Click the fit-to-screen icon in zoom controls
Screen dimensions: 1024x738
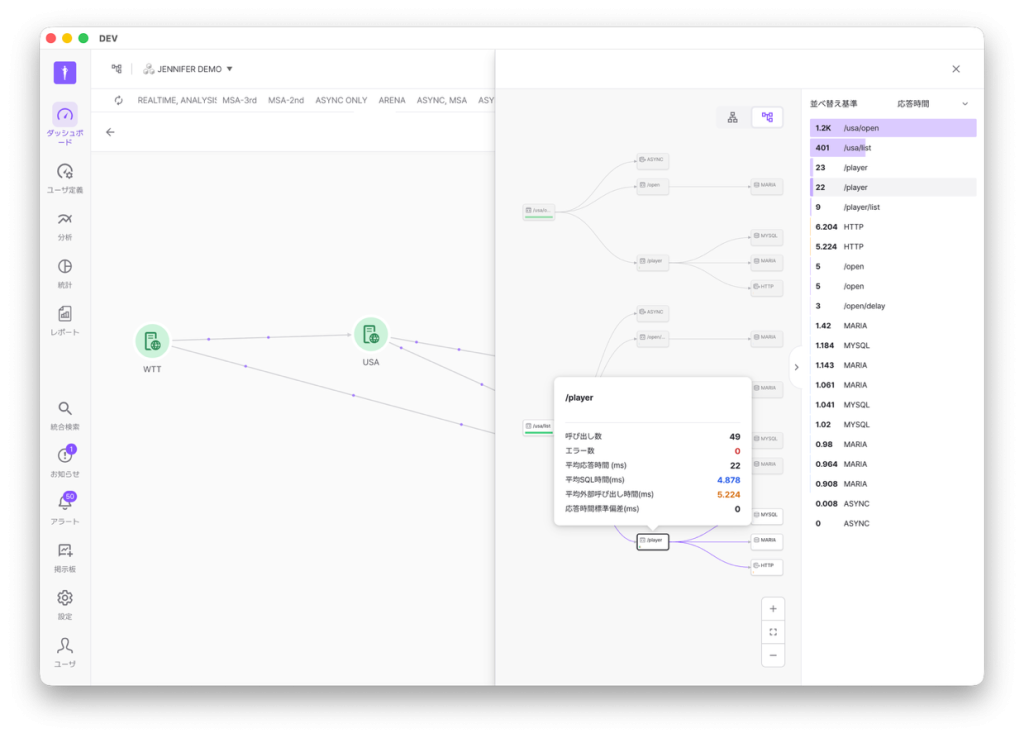tap(773, 632)
